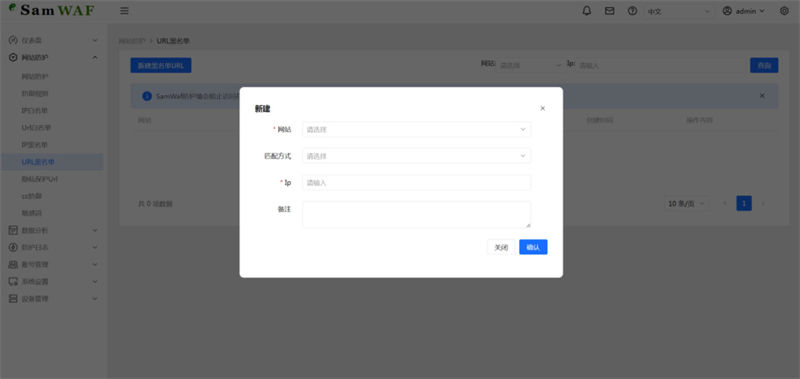Open the settings gear in top right

[785, 11]
